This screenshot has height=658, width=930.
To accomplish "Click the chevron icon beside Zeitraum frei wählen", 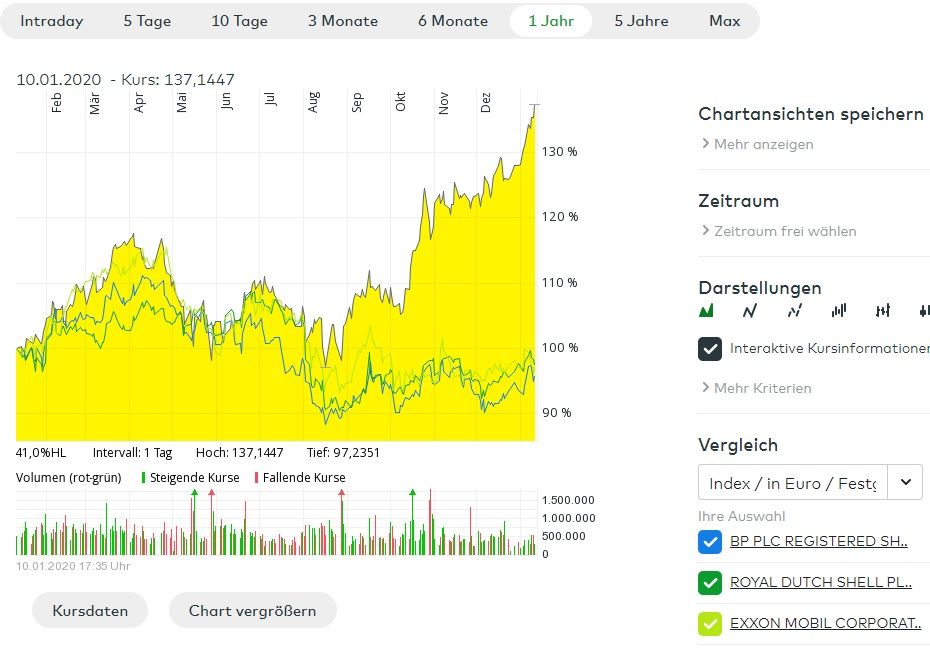I will pos(705,231).
